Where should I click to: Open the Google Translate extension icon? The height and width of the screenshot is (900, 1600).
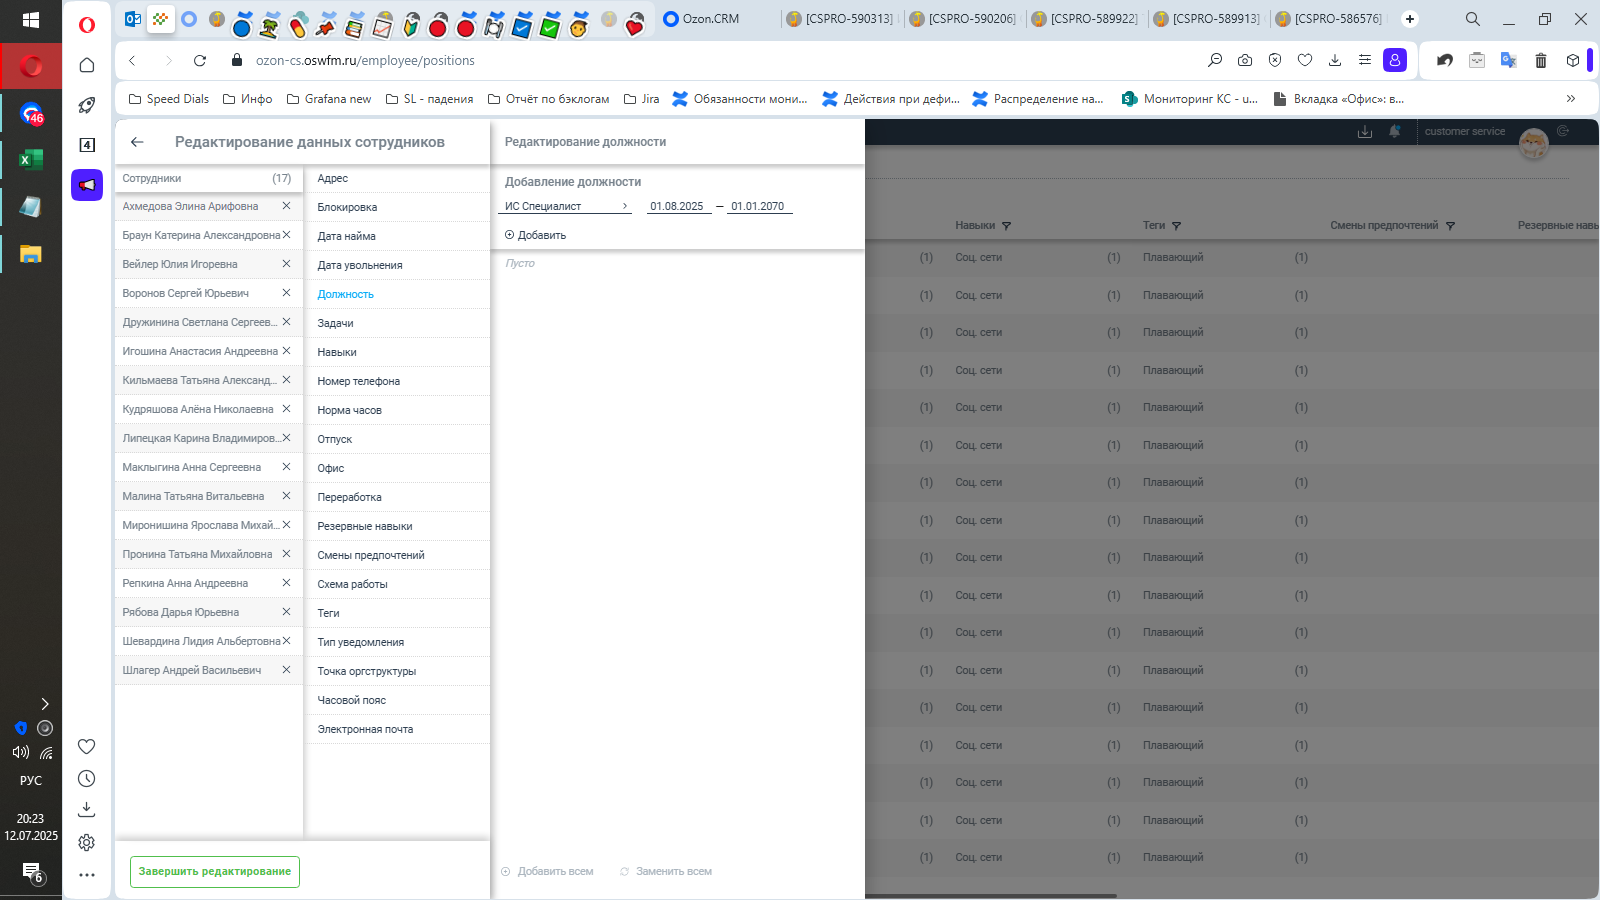click(1509, 60)
